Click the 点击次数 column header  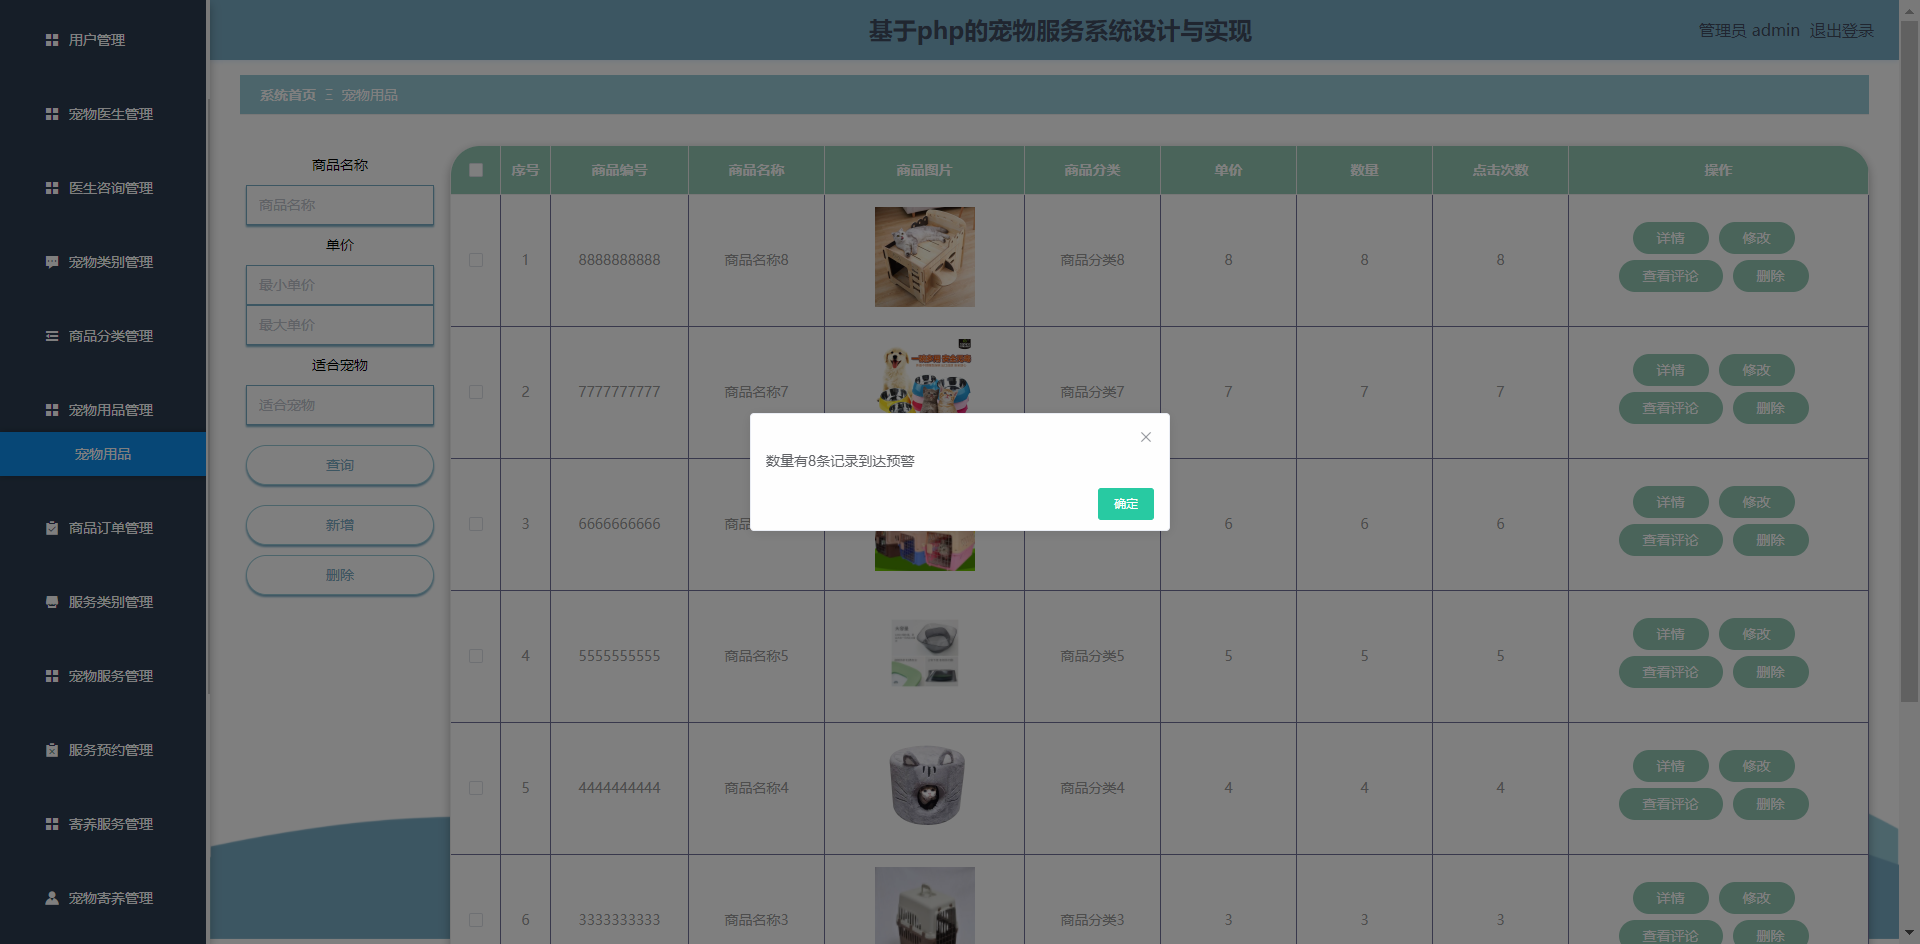click(1500, 170)
